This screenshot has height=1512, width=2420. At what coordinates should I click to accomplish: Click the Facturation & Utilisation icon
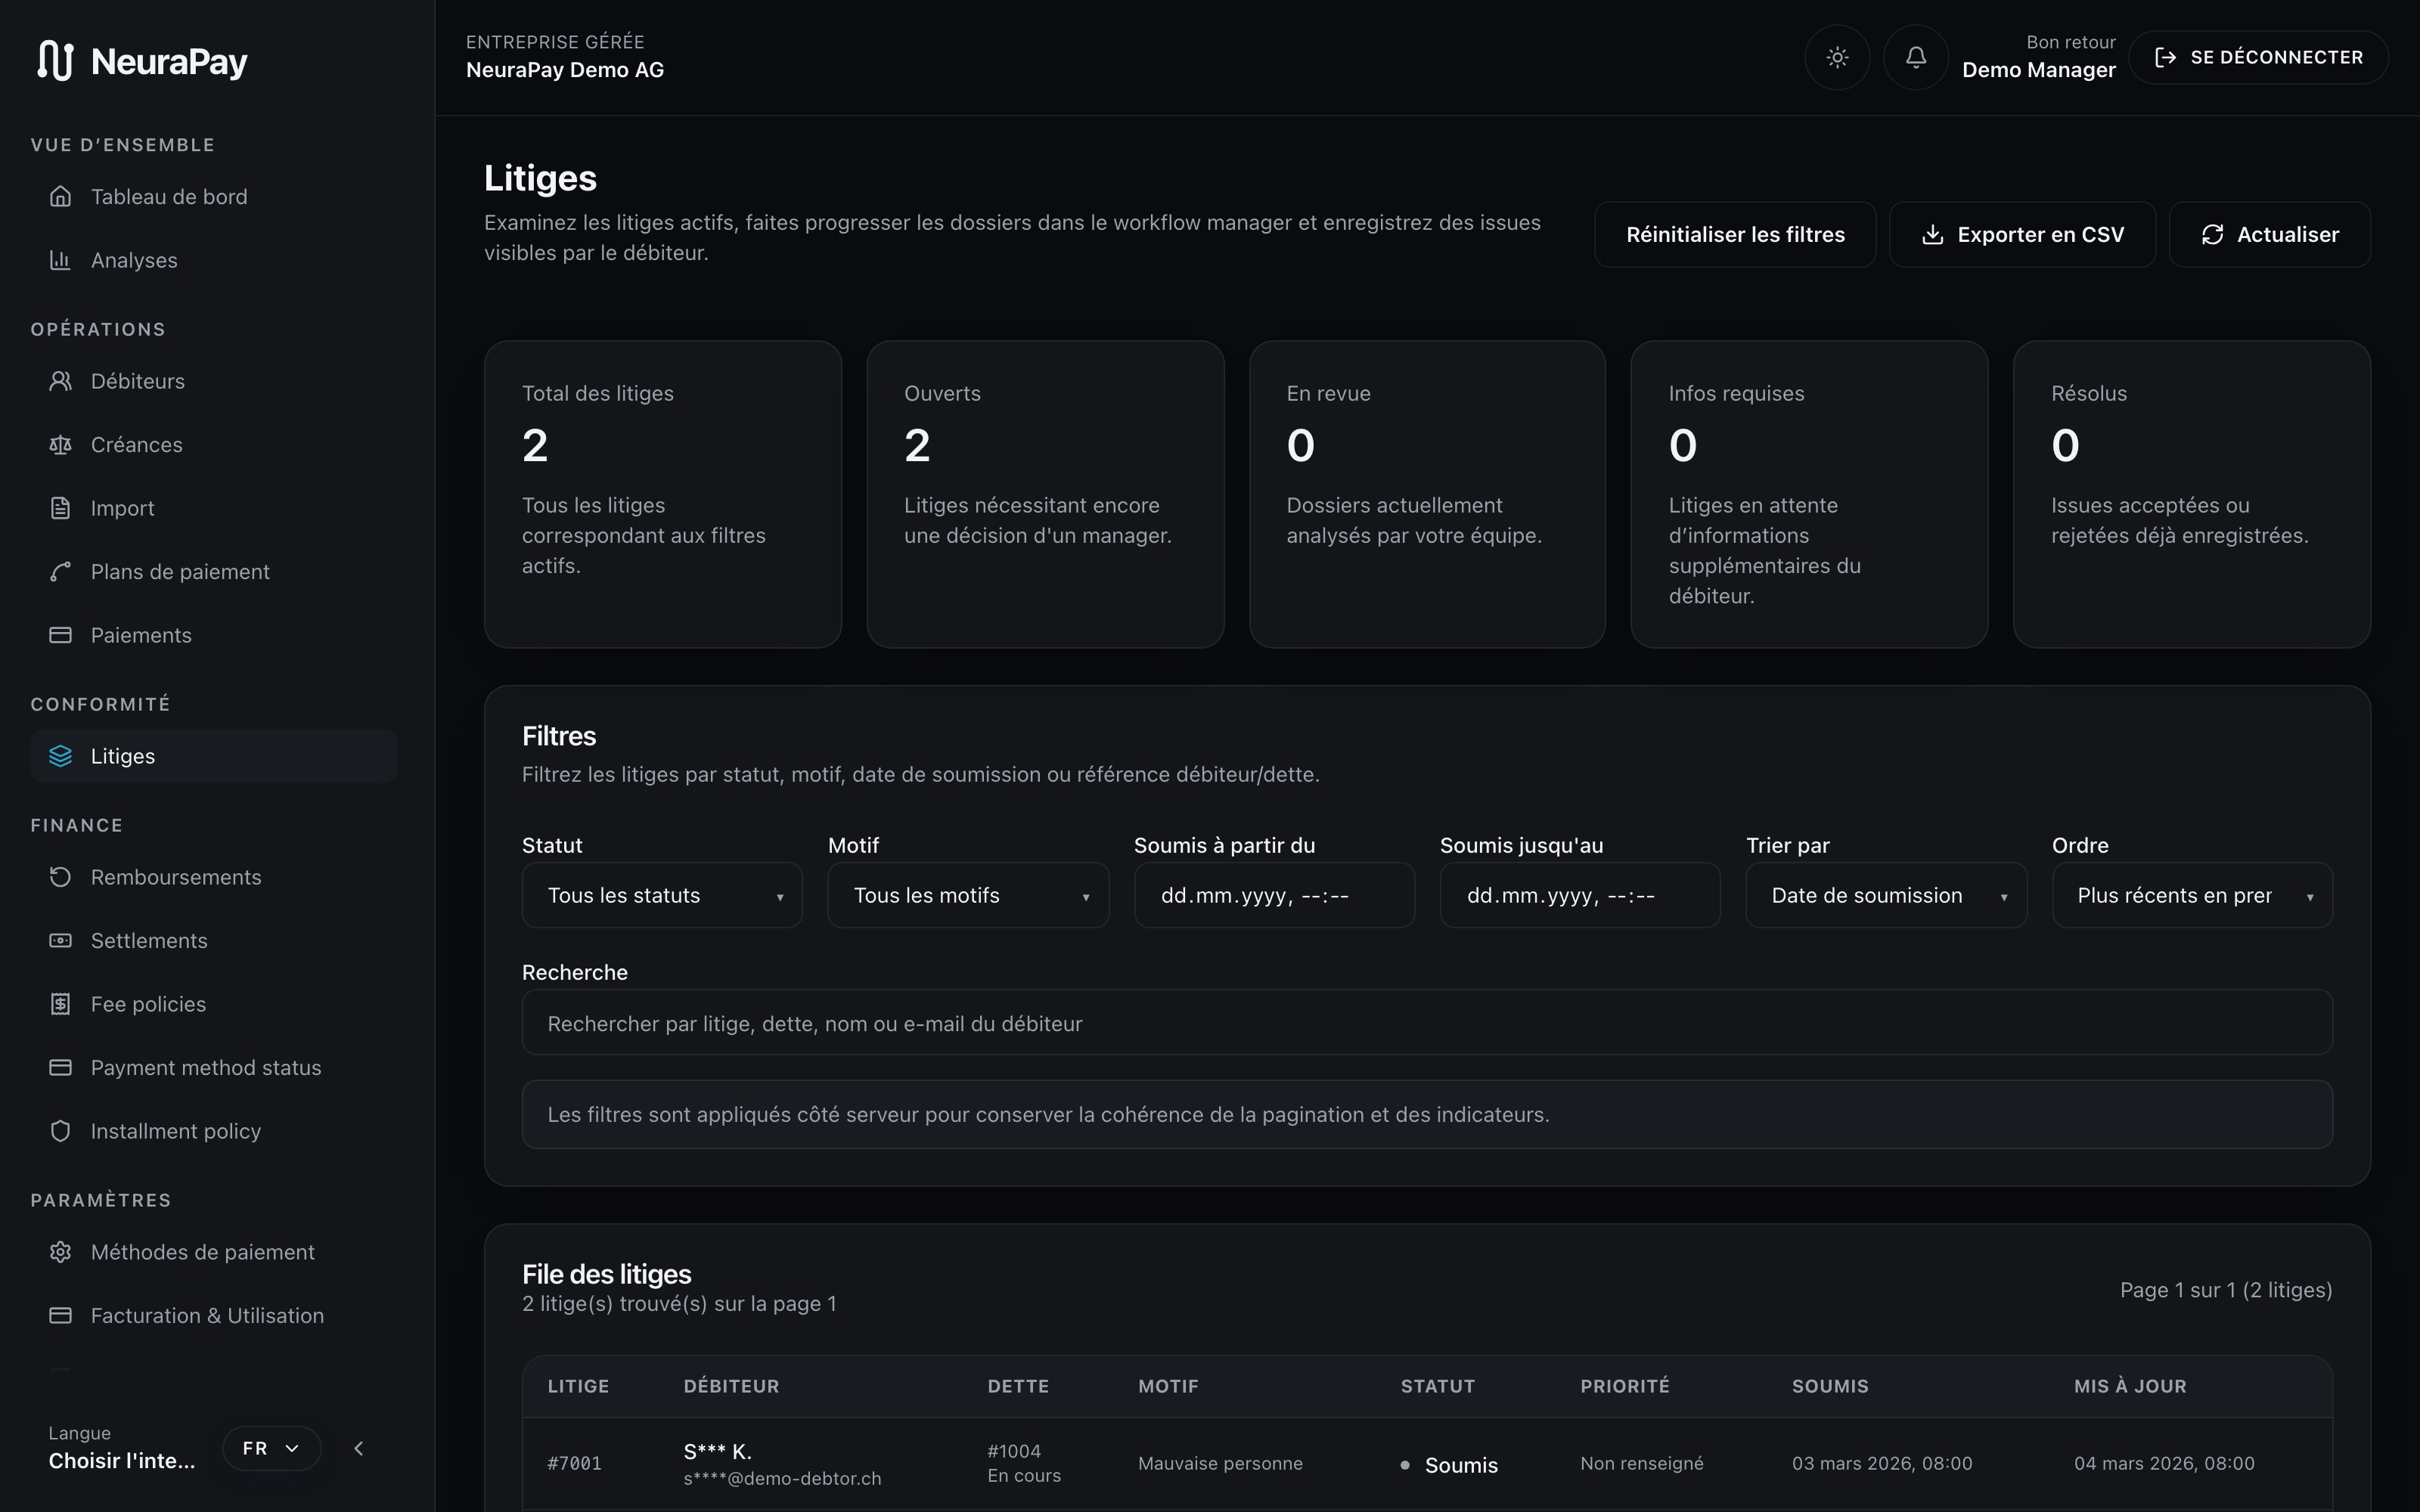(x=60, y=1316)
